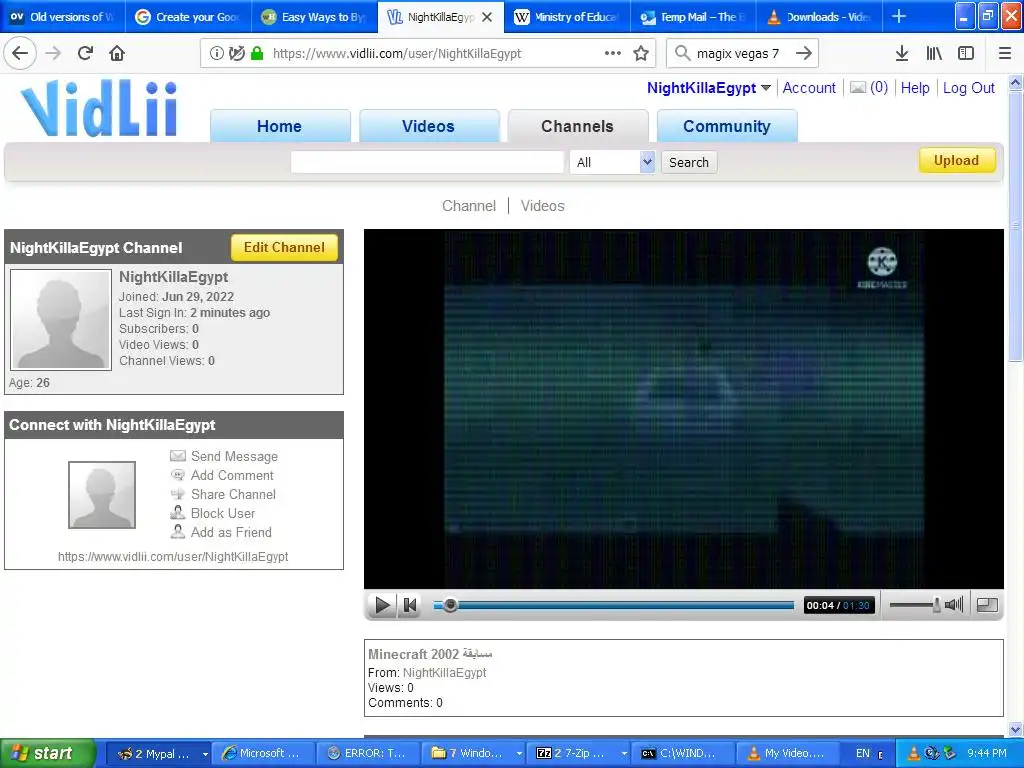The height and width of the screenshot is (768, 1024).
Task: Click the tracking protection shield icon
Action: [x=236, y=53]
